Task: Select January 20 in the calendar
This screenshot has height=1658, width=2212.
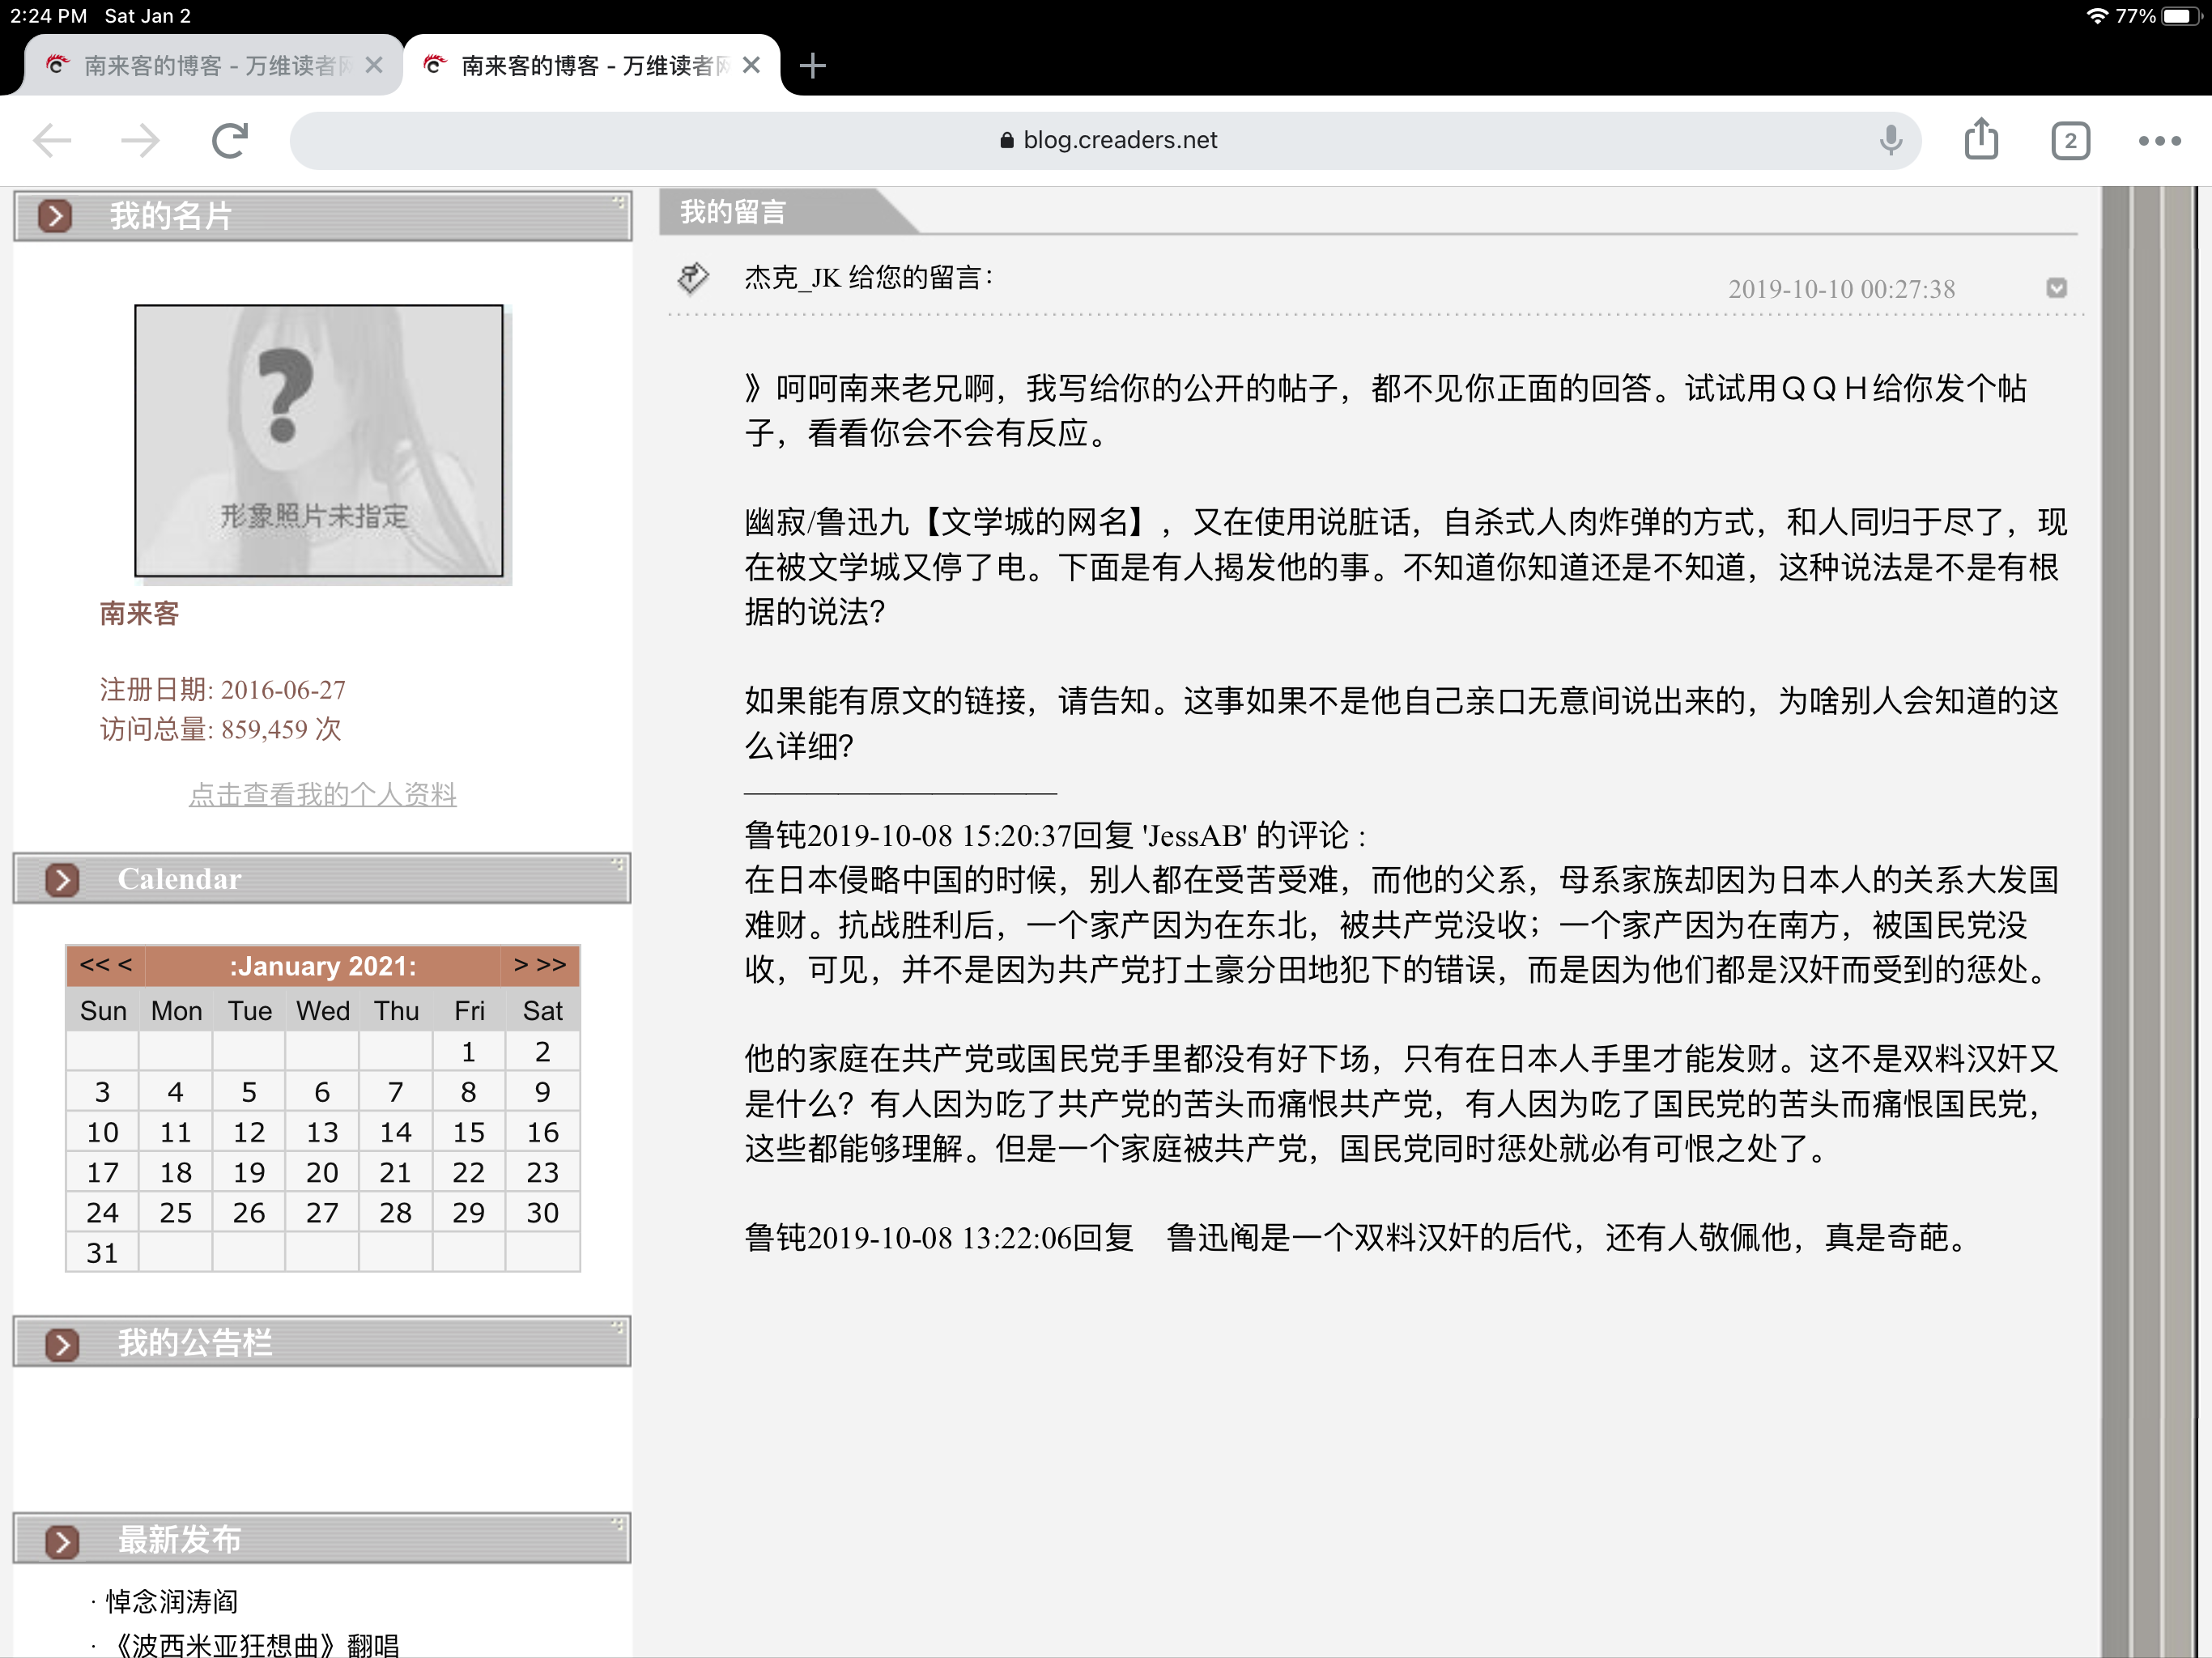Action: tap(322, 1172)
